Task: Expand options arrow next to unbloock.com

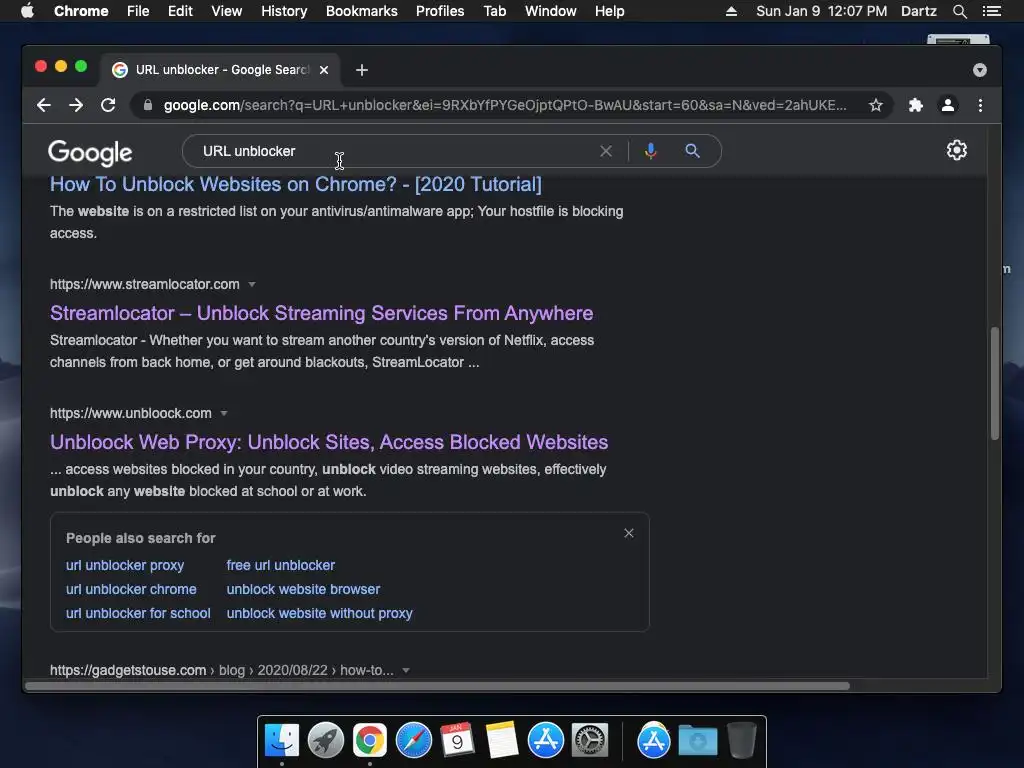Action: [x=224, y=413]
